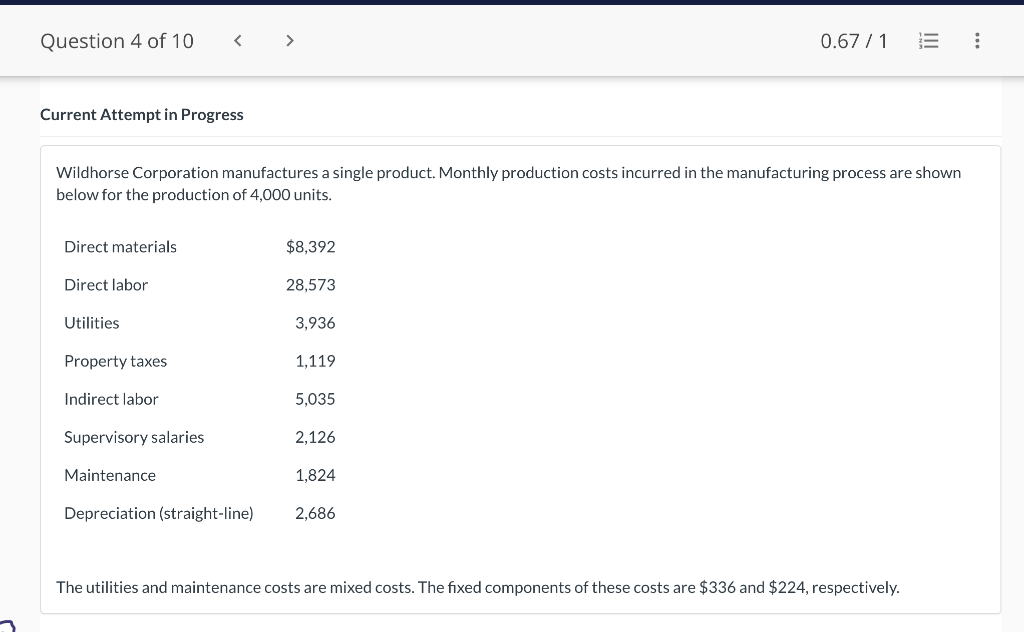Select the Utilities row label

91,323
